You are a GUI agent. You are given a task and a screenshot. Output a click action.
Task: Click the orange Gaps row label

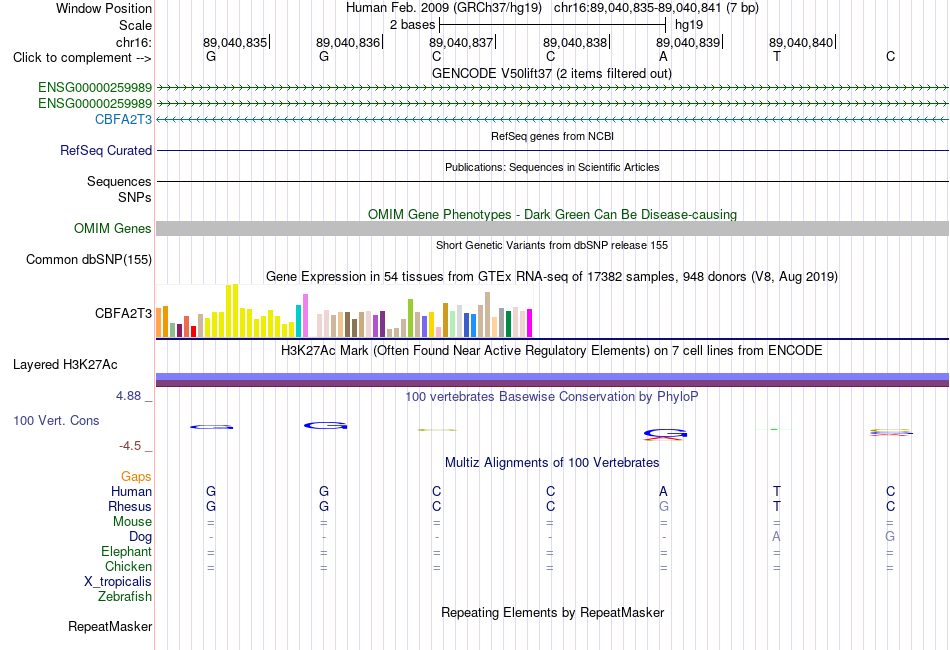click(x=136, y=477)
